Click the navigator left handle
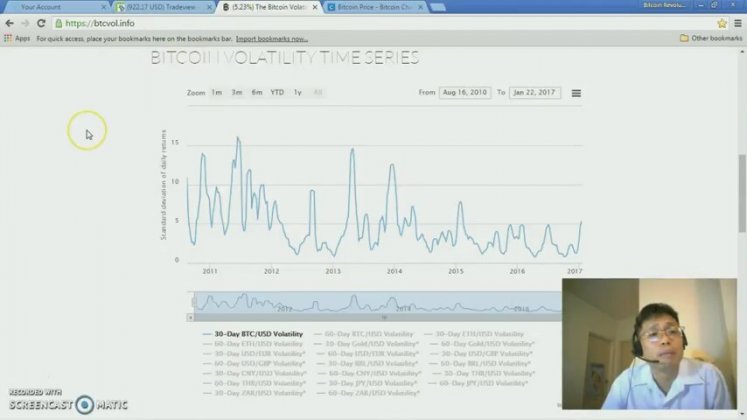The height and width of the screenshot is (420, 747). (193, 302)
